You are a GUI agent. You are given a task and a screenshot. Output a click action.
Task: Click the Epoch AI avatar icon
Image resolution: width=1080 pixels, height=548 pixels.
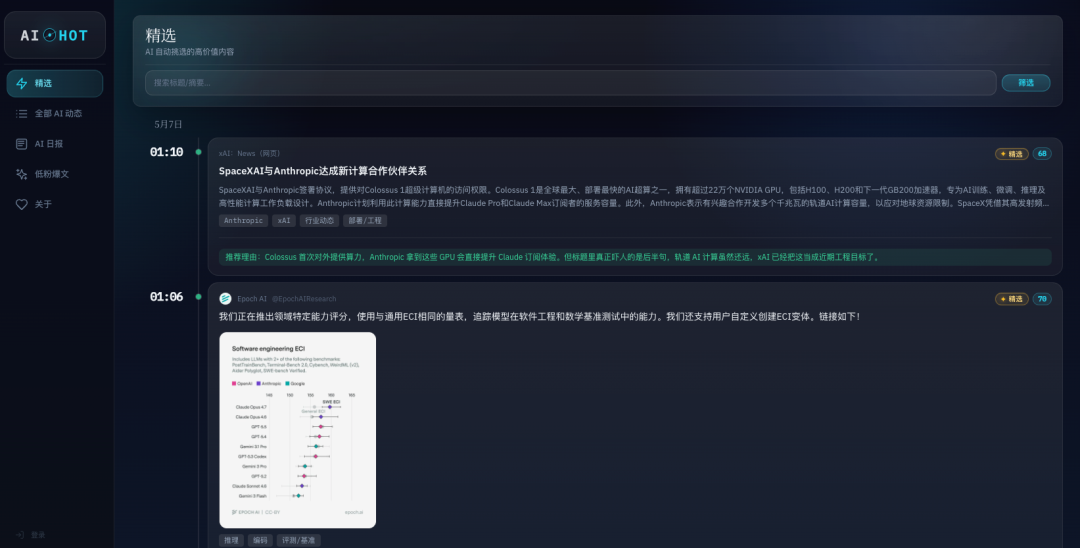pyautogui.click(x=225, y=299)
